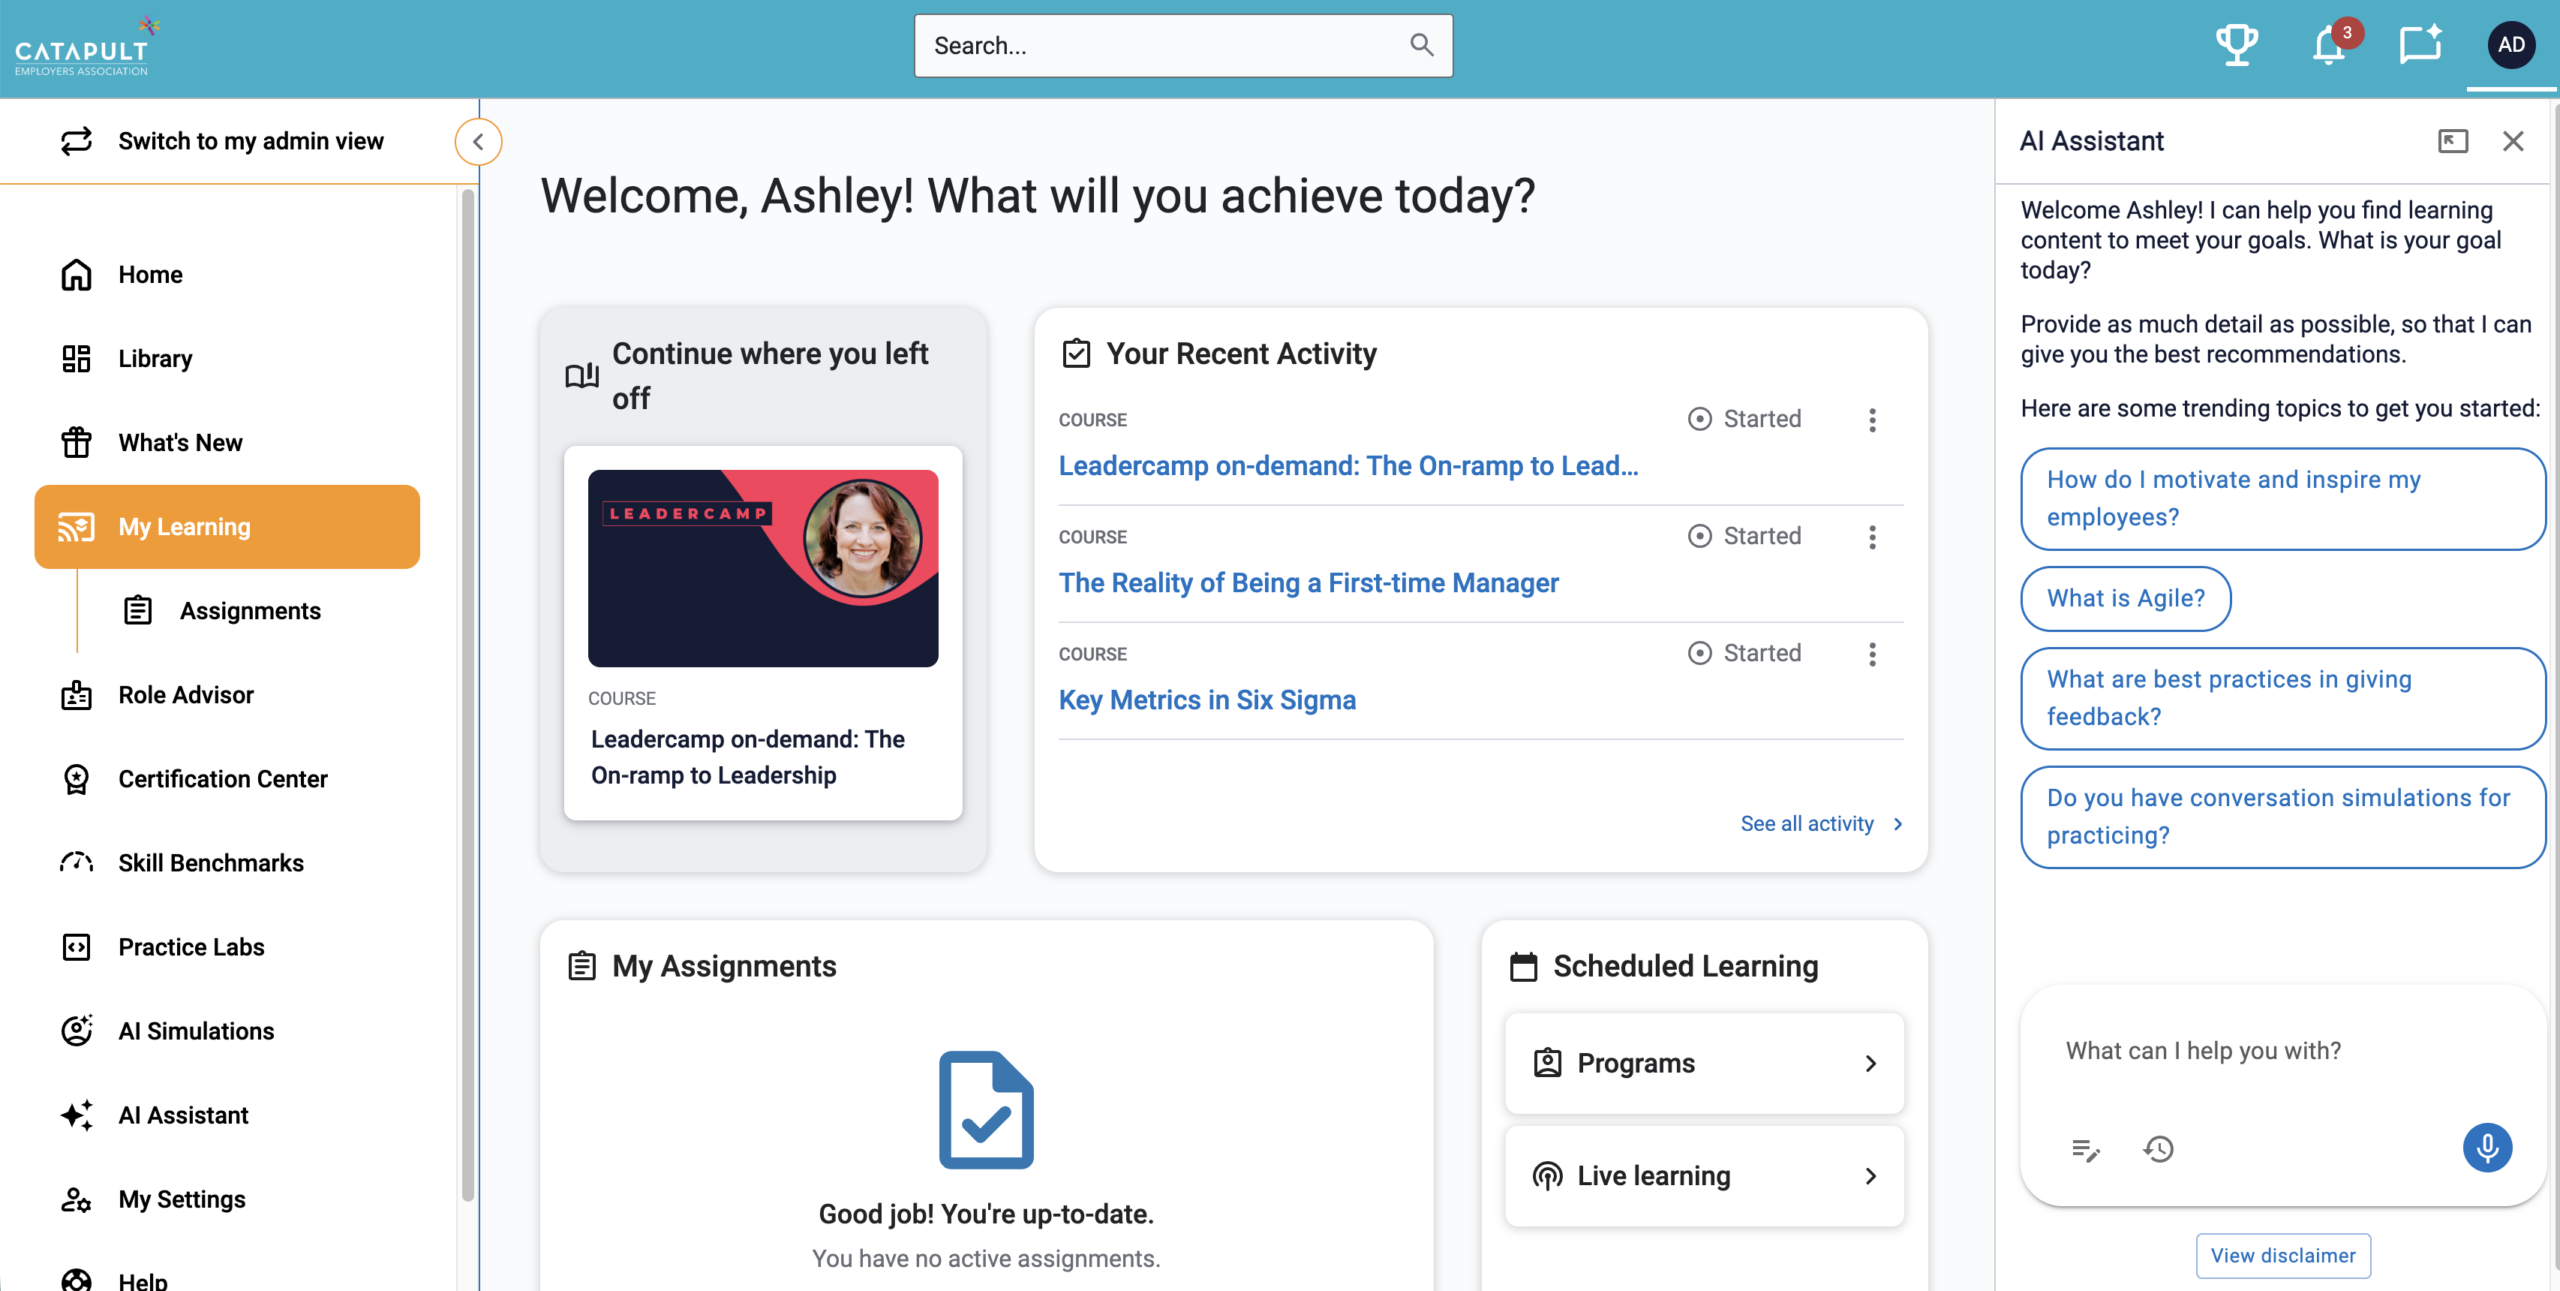Click the microphone button in AI Assistant
This screenshot has width=2560, height=1291.
(x=2487, y=1148)
